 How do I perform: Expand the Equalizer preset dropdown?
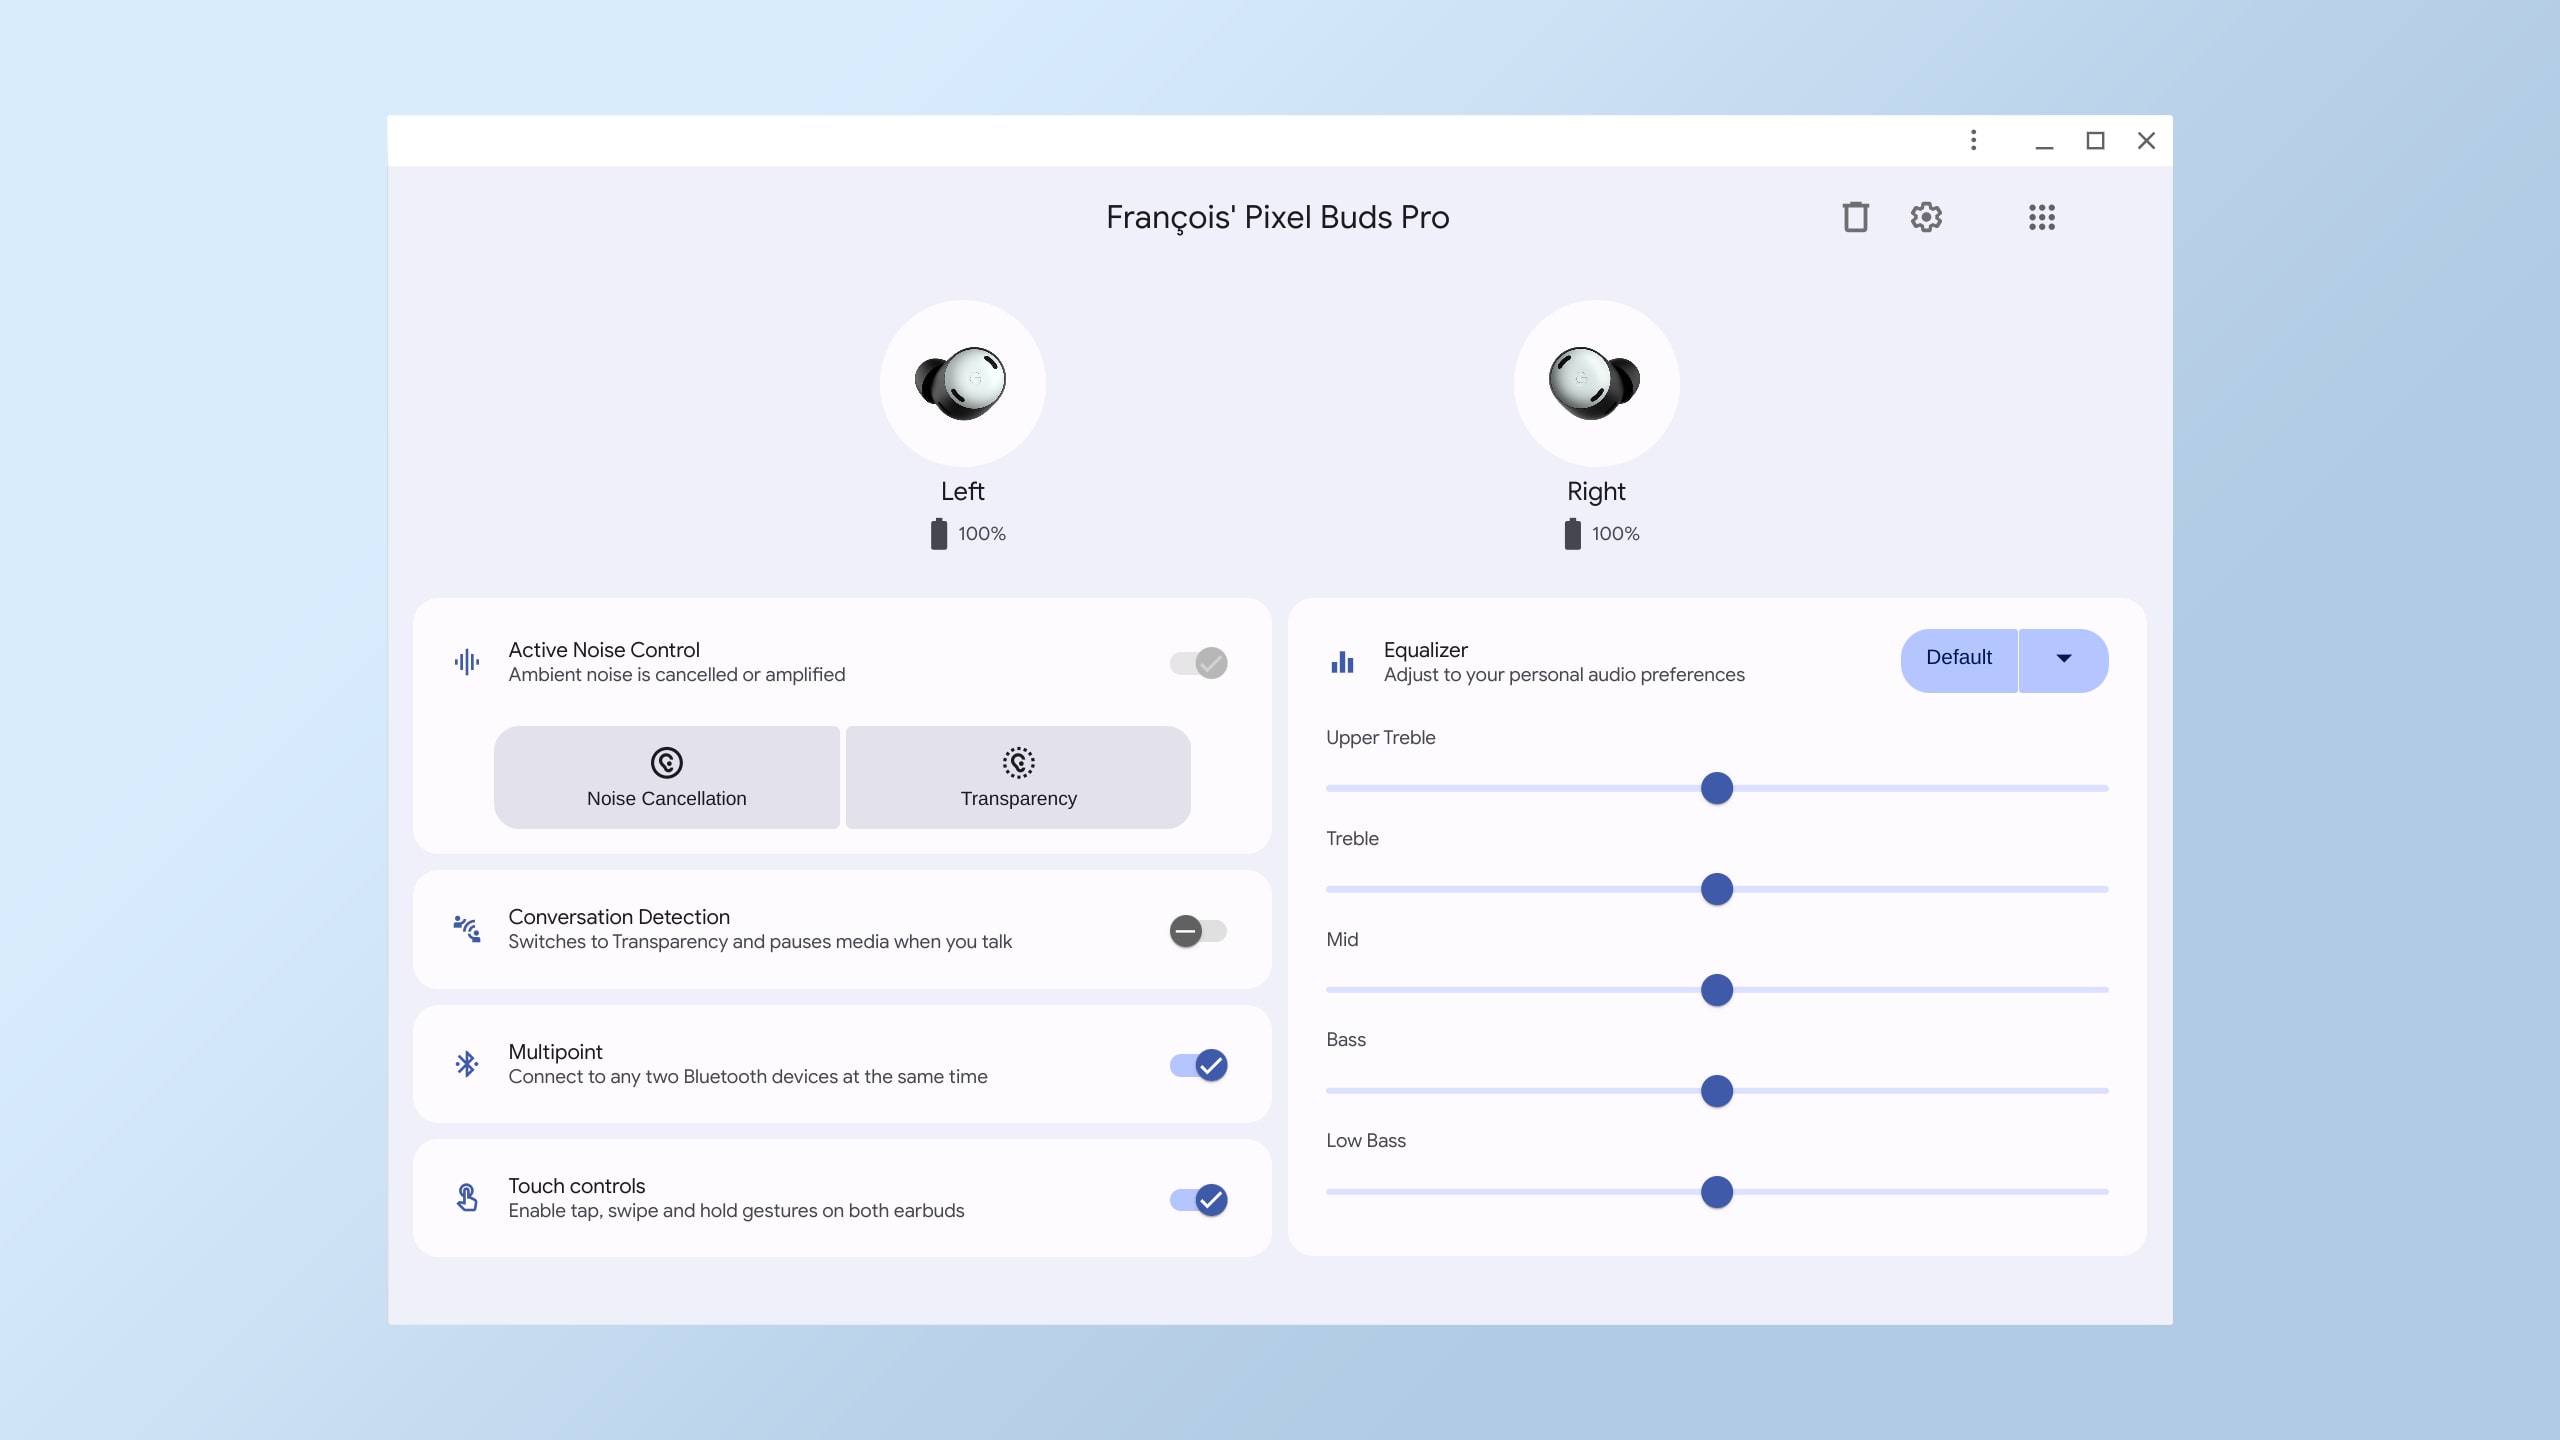click(2062, 659)
